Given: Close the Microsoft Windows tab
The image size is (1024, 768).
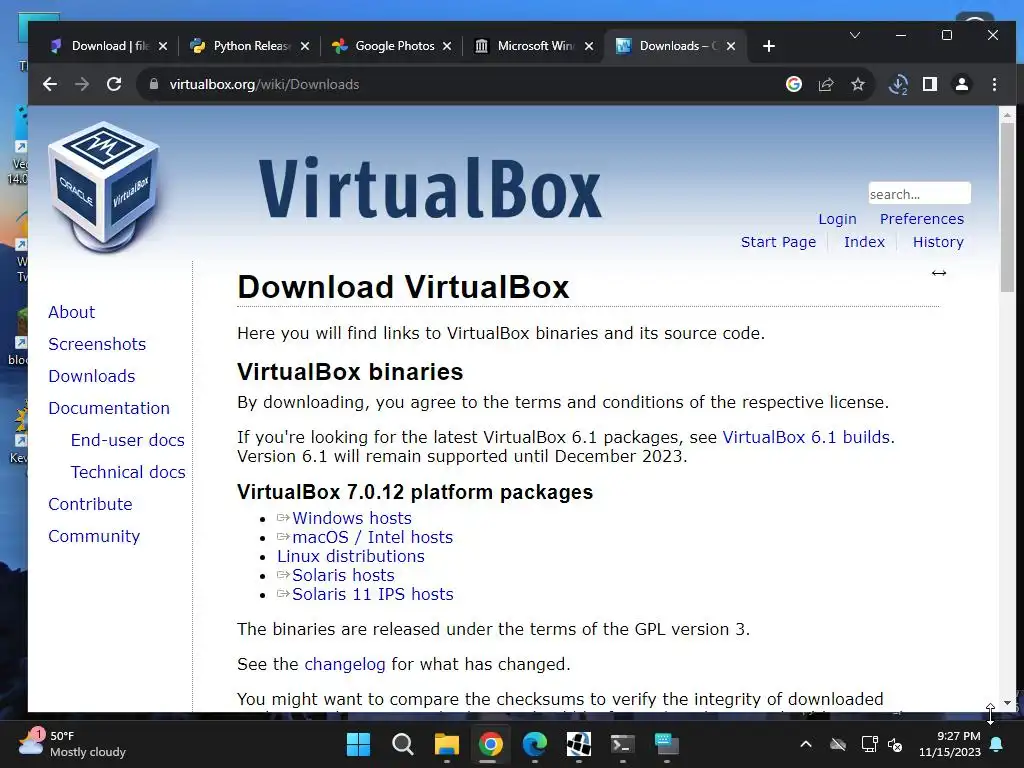Looking at the screenshot, I should click(x=589, y=46).
